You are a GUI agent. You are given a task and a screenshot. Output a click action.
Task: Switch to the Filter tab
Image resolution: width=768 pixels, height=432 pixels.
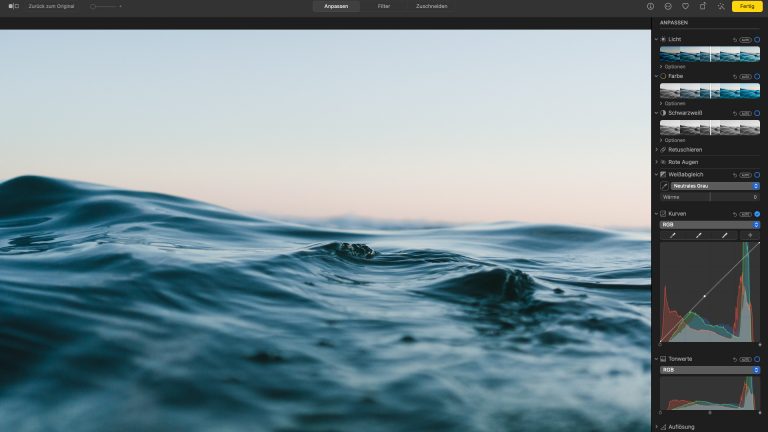(x=384, y=6)
